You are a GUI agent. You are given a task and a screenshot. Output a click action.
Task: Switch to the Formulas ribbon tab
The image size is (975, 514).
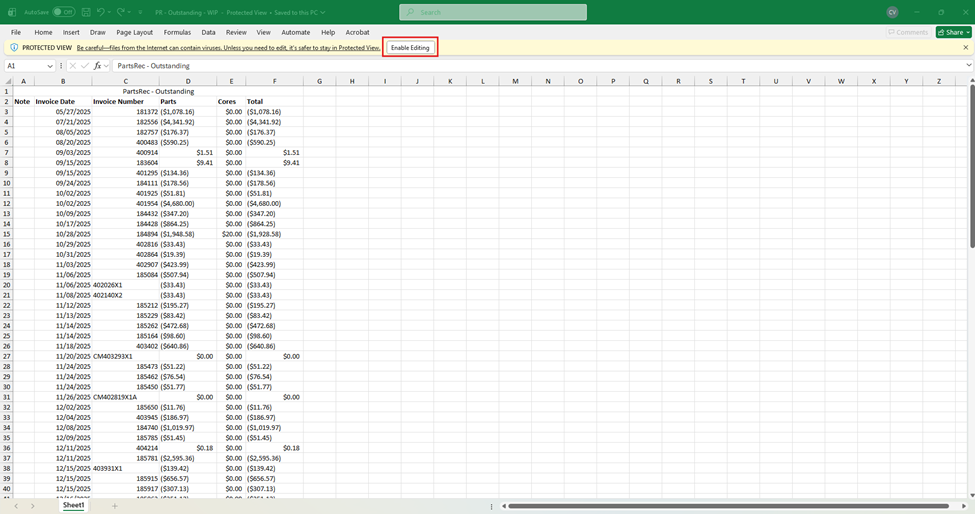(177, 32)
